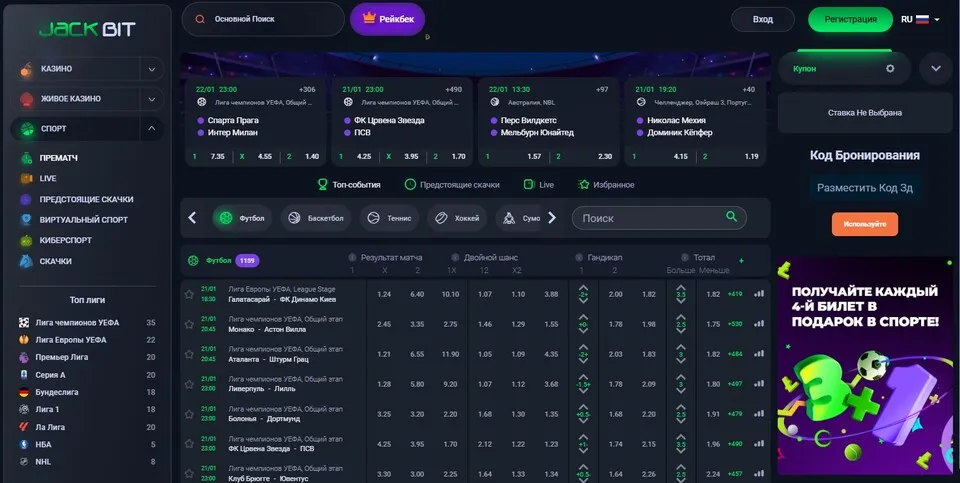This screenshot has height=483, width=960.
Task: Open statistics bars for Галатасарай match
Action: (758, 294)
